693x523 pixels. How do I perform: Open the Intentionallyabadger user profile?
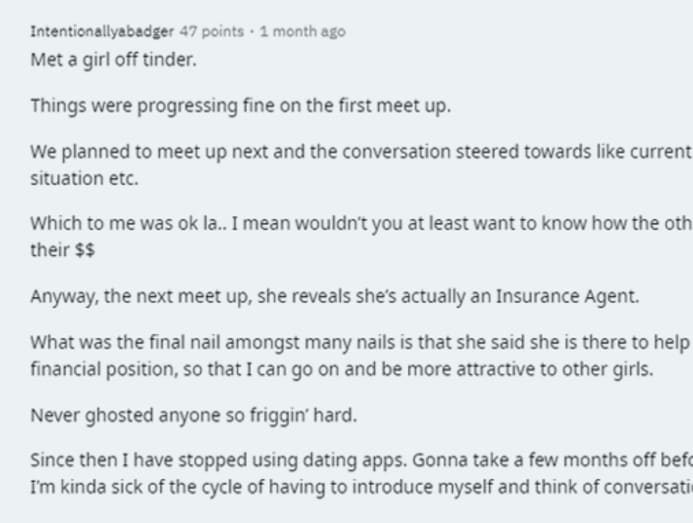click(102, 32)
